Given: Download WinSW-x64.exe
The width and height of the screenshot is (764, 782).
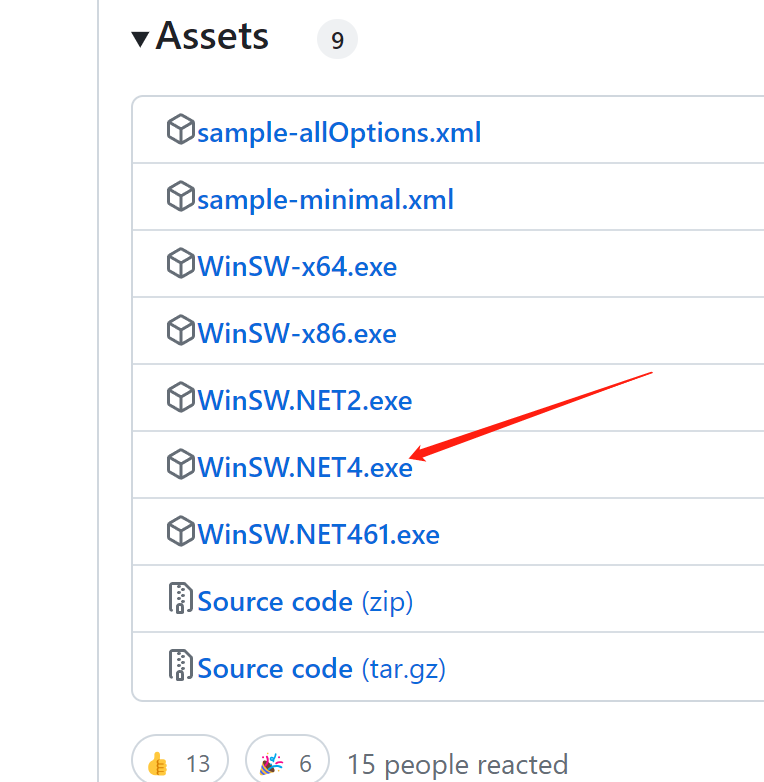Looking at the screenshot, I should coord(297,266).
